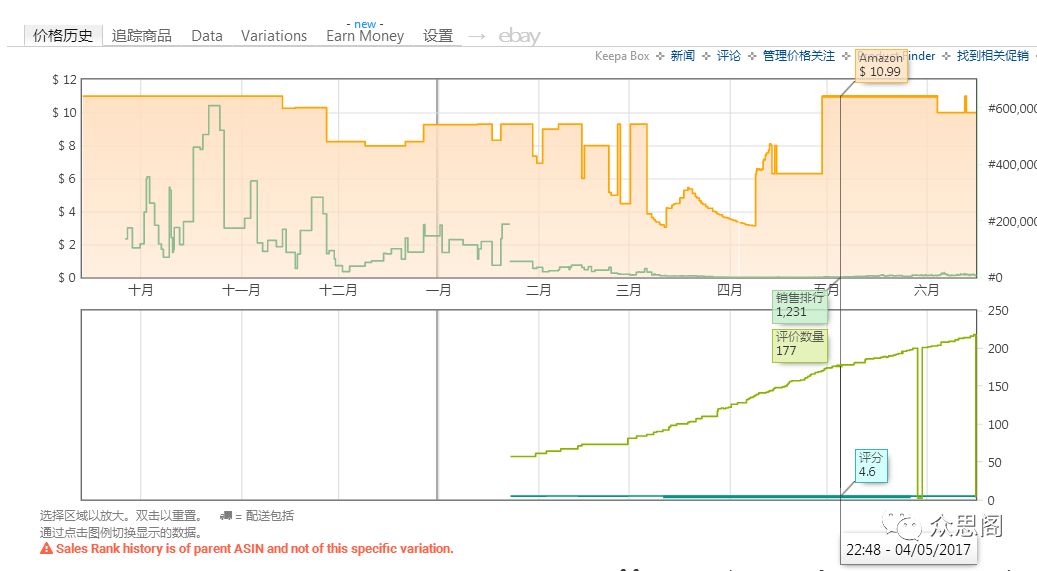
Task: Open the 新闻 link
Action: [683, 56]
